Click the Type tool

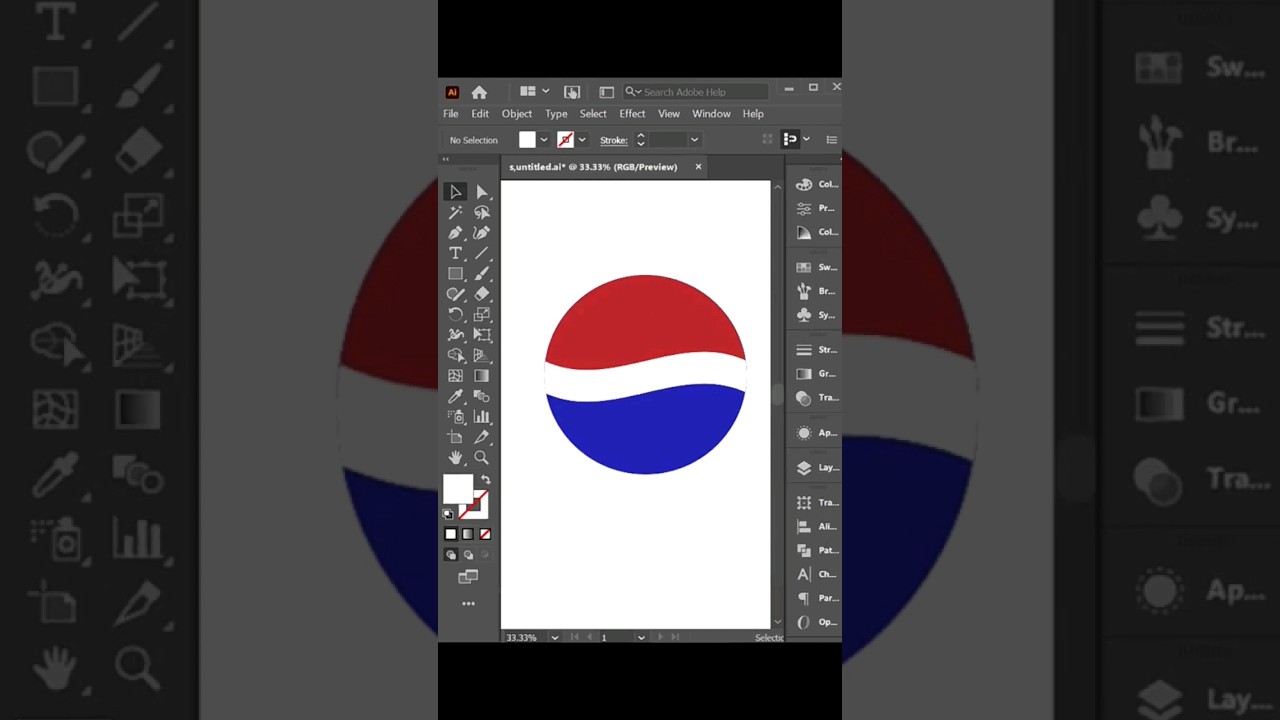(x=455, y=253)
